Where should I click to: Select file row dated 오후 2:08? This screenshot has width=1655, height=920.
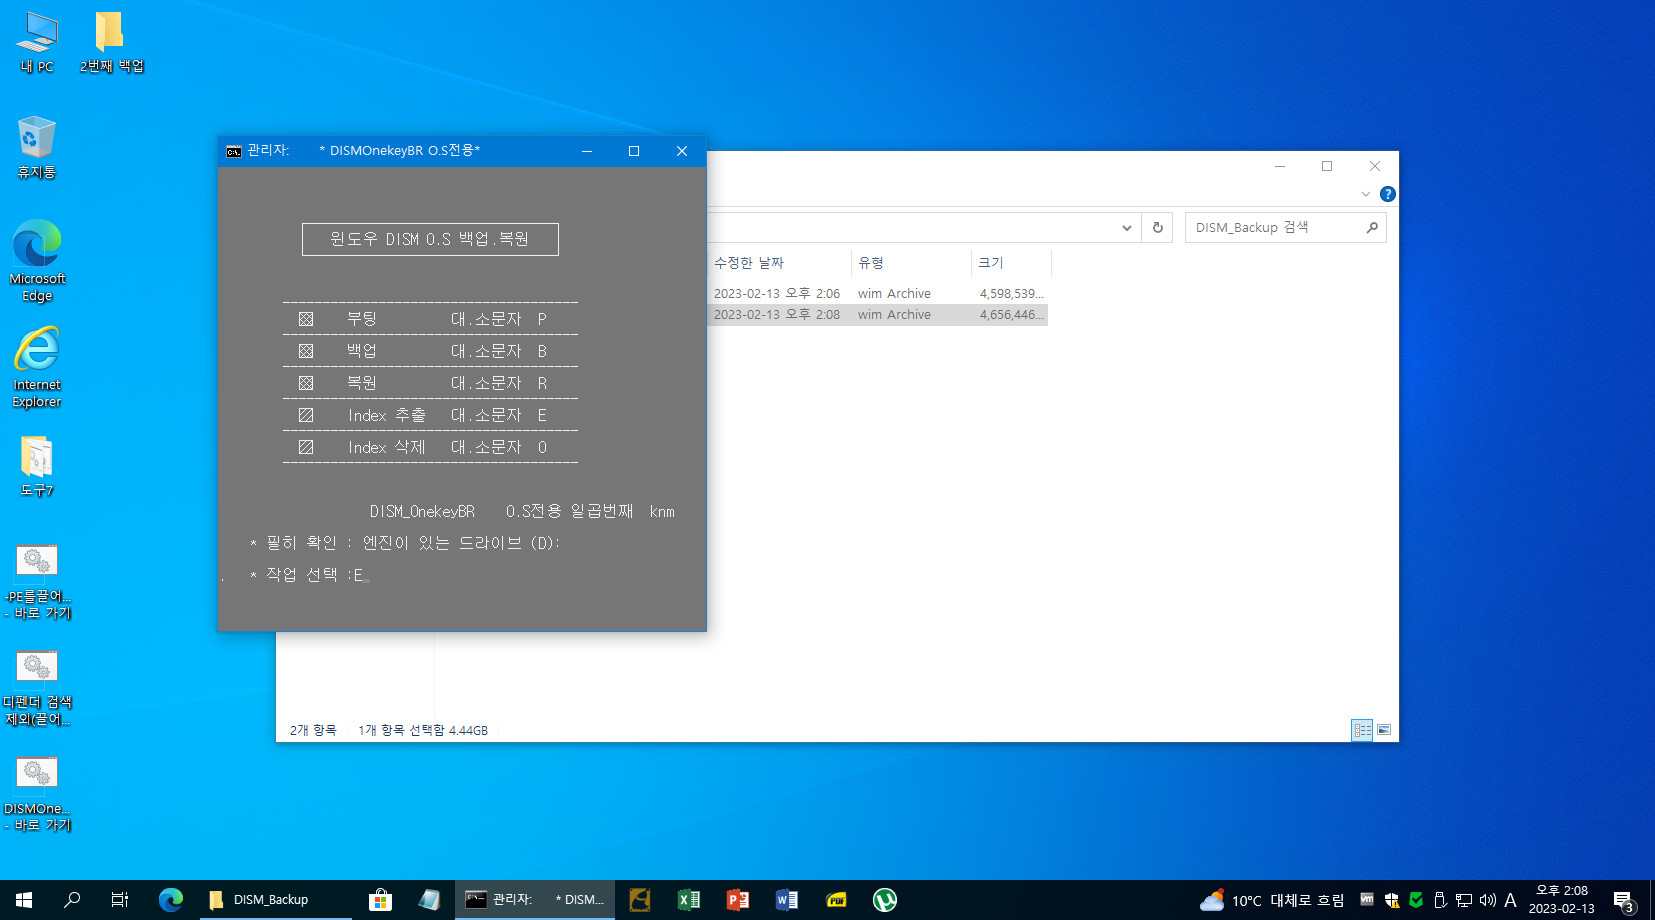click(878, 314)
